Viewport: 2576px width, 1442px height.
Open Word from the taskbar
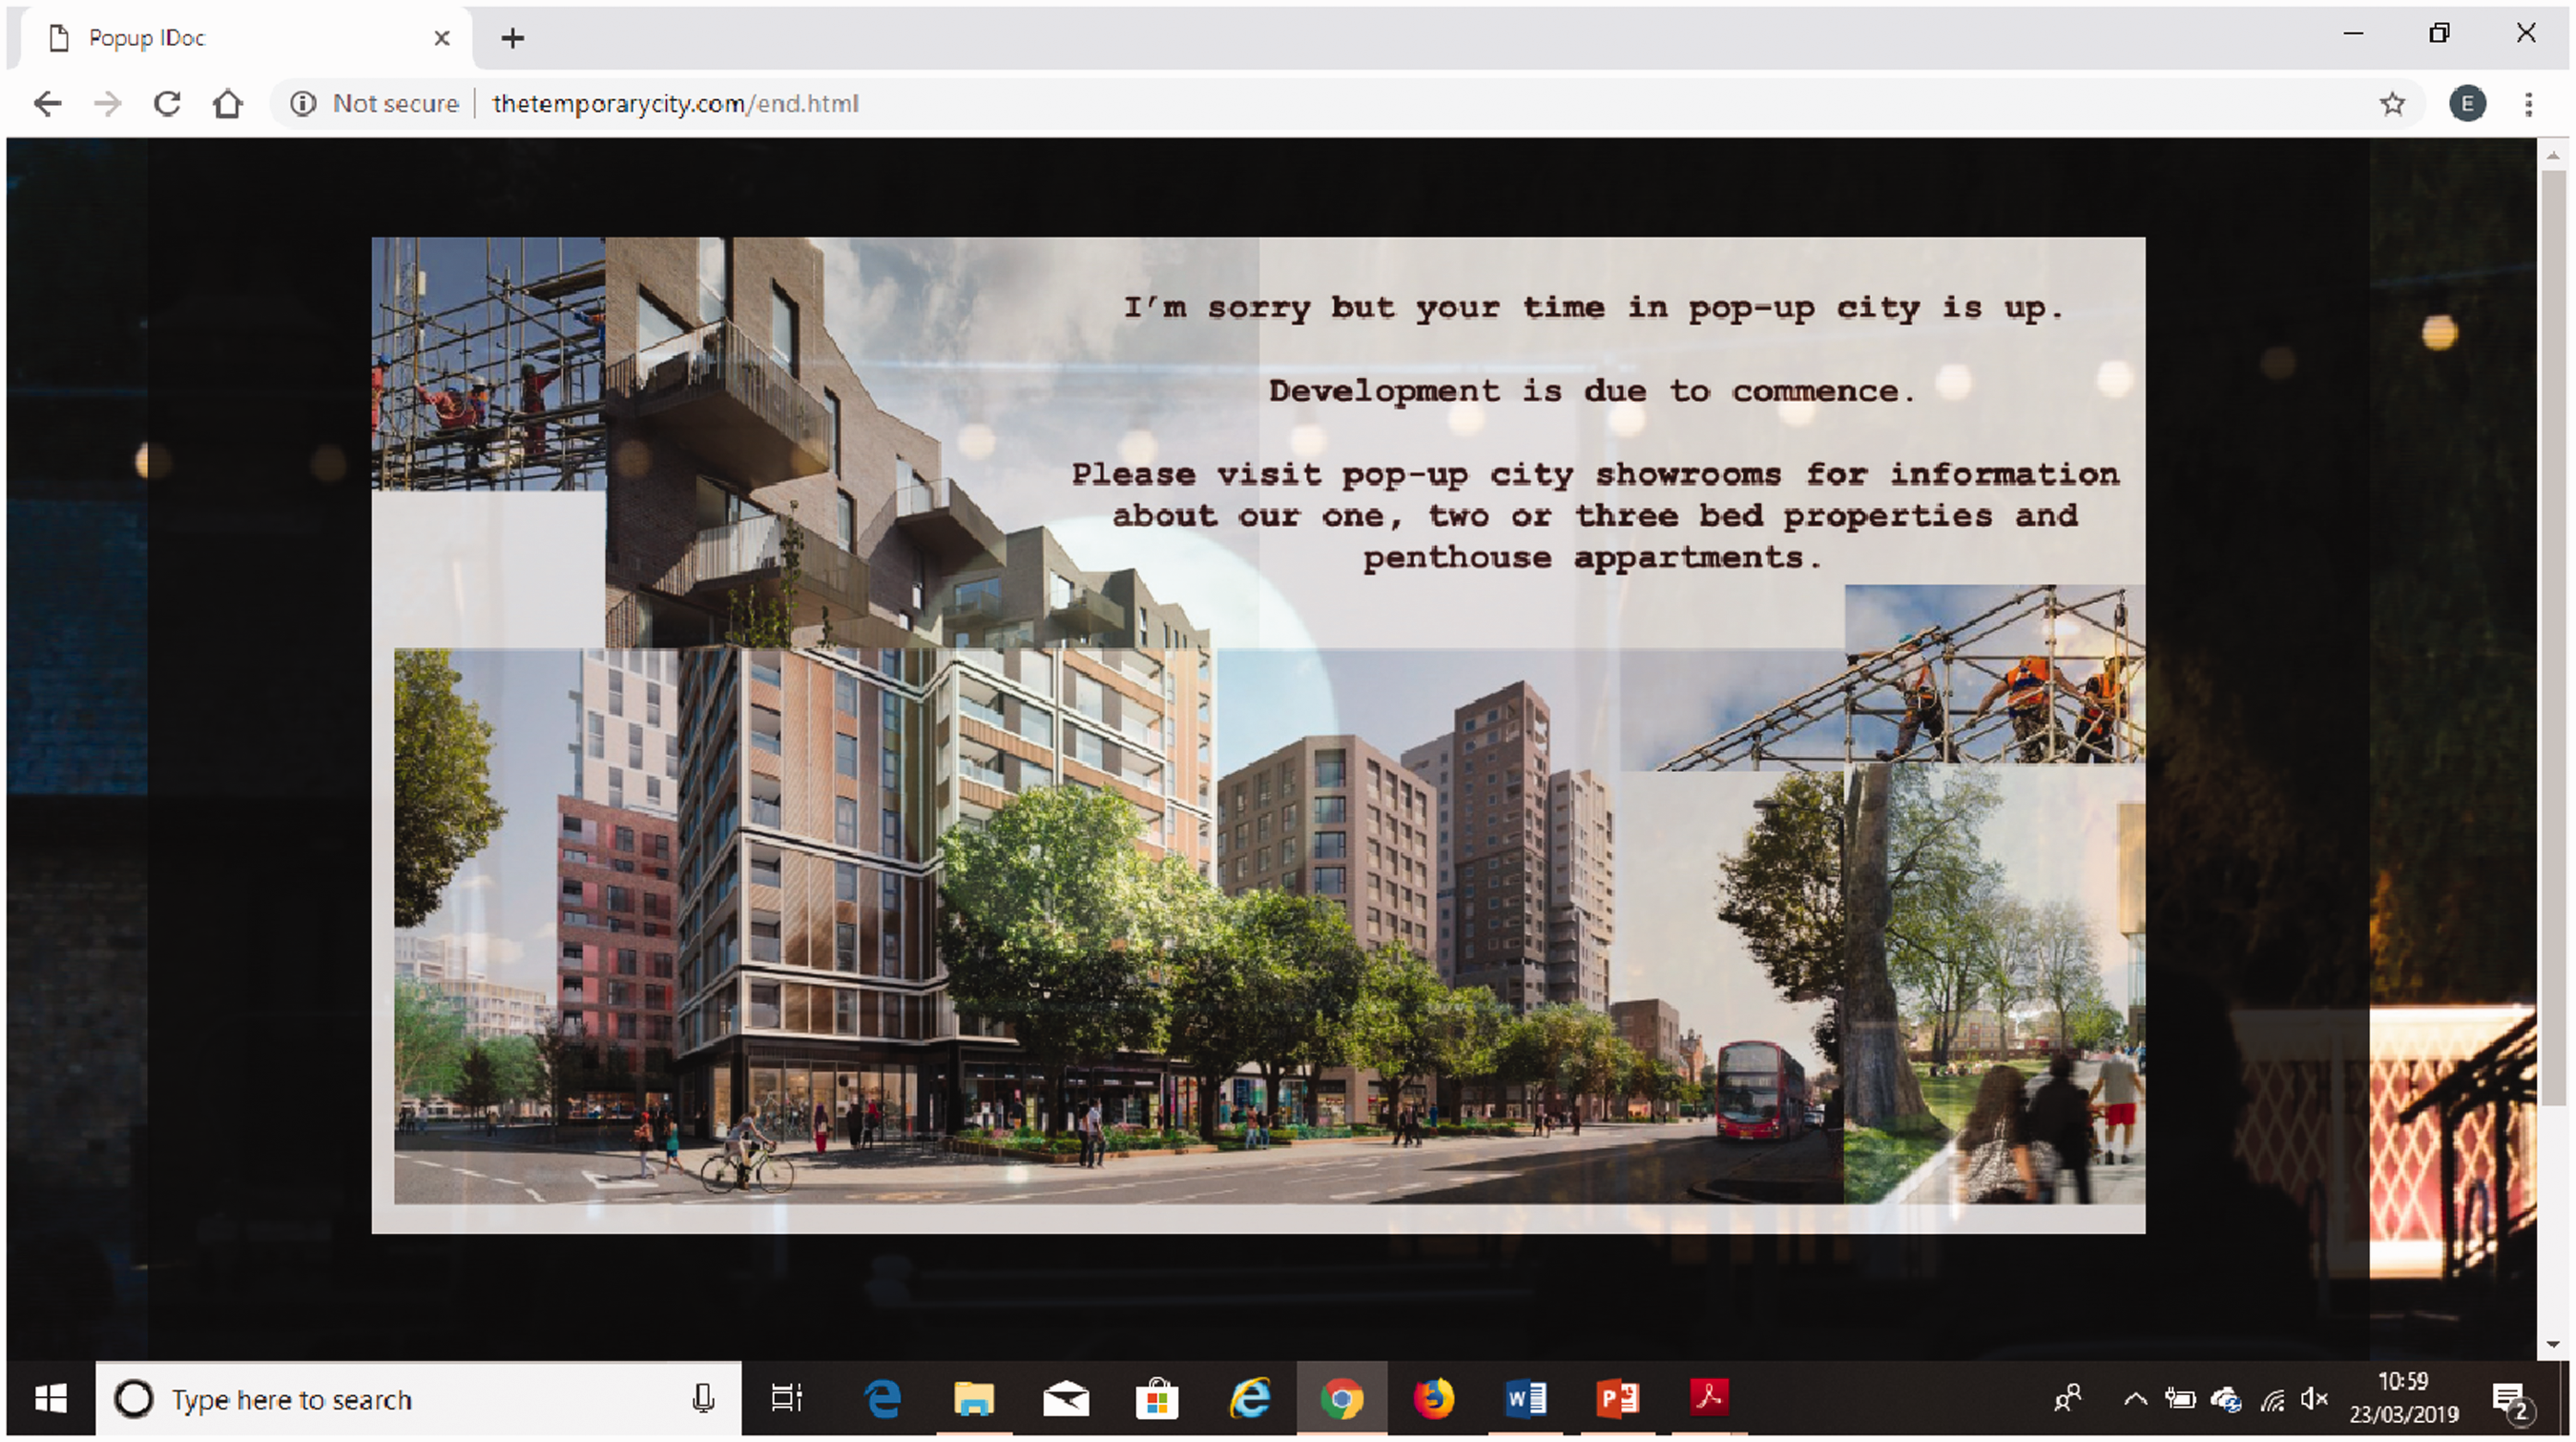tap(1525, 1398)
